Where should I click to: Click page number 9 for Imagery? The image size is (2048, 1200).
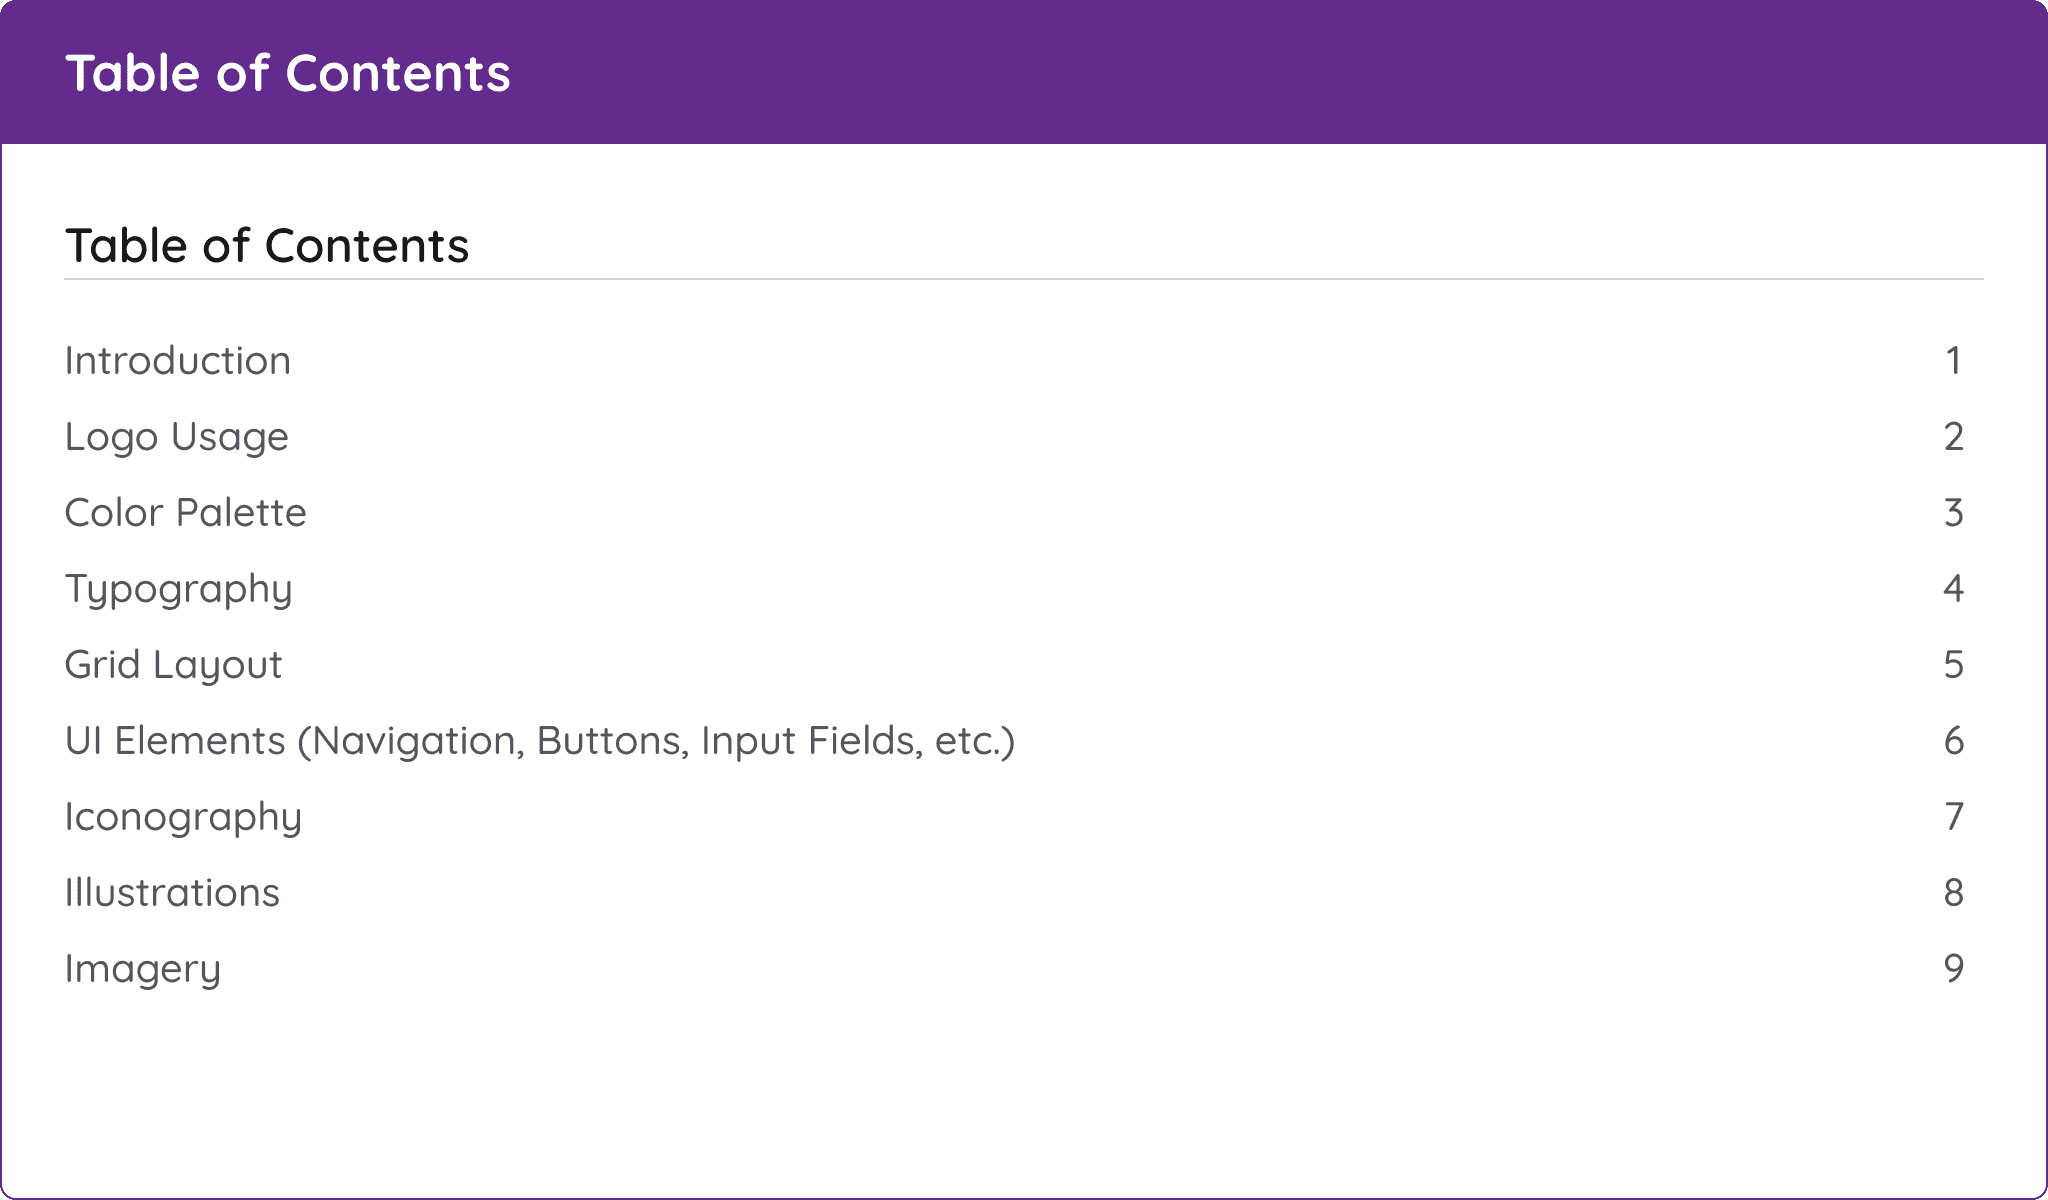tap(1953, 969)
